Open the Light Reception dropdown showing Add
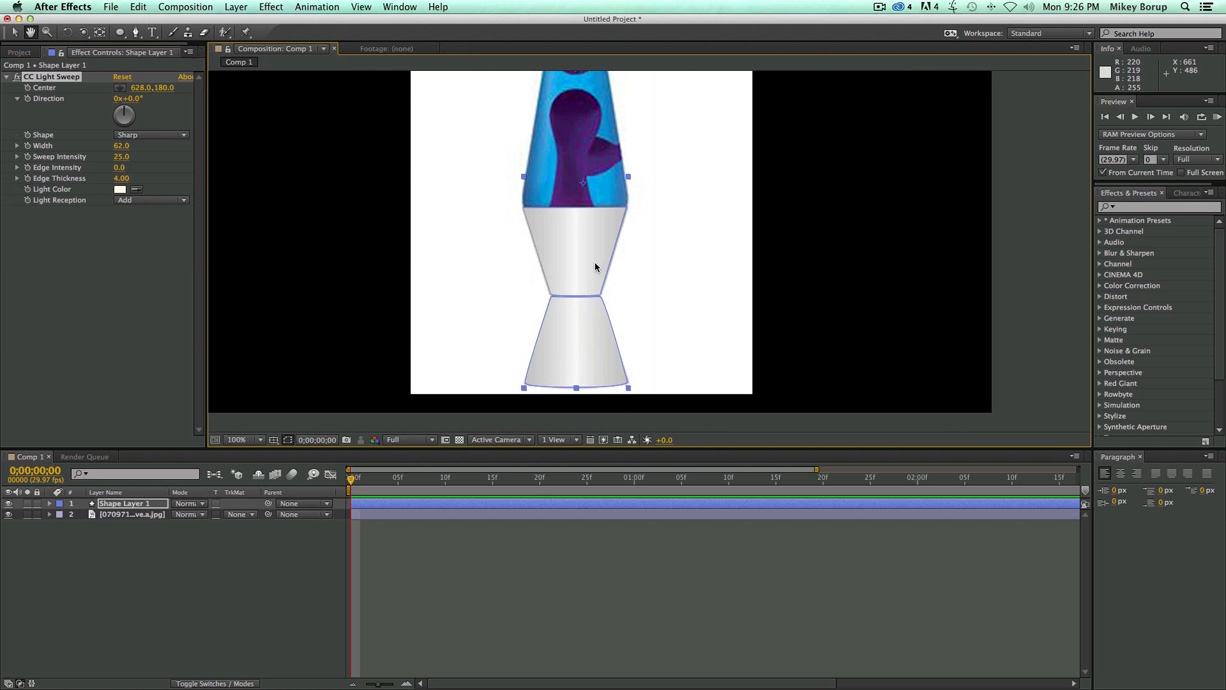1226x690 pixels. [x=151, y=199]
